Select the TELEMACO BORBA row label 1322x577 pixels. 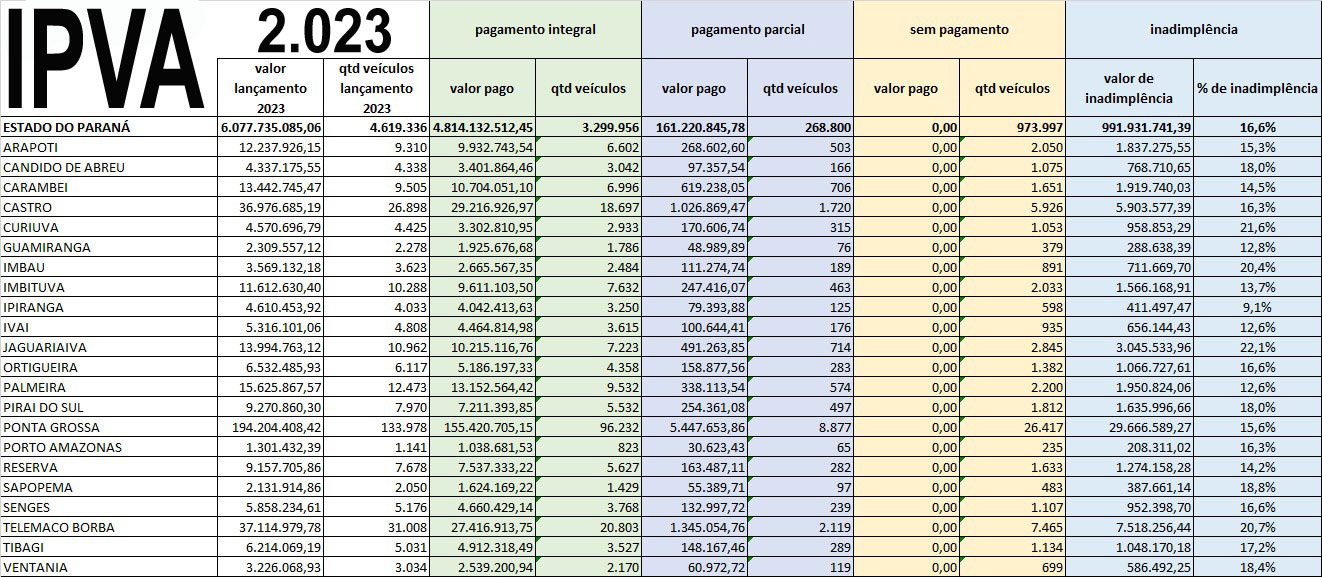click(x=110, y=527)
